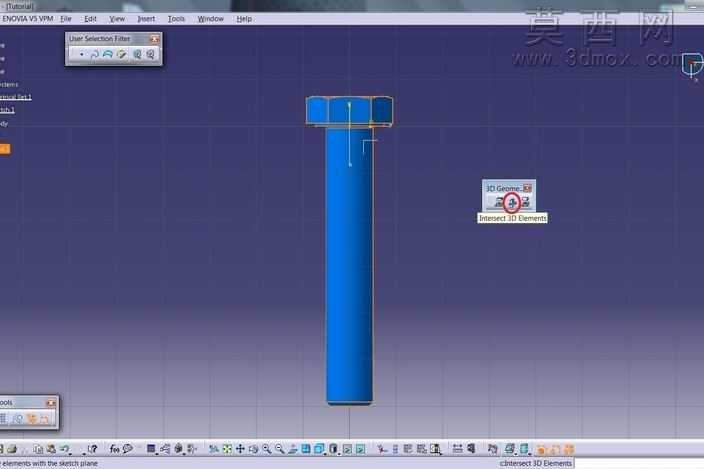Click the Swap Visible Space icon
Image resolution: width=704 pixels, height=469 pixels.
click(x=360, y=449)
